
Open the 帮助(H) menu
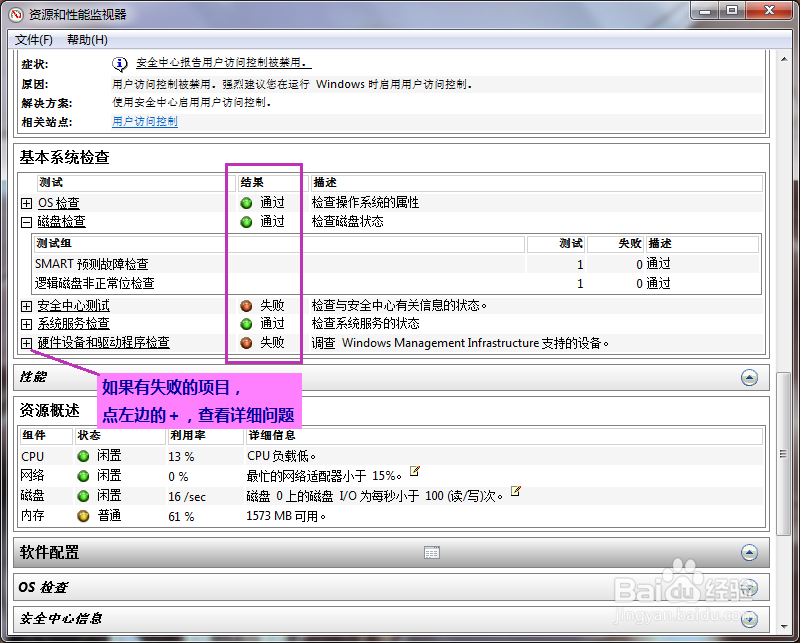point(86,40)
